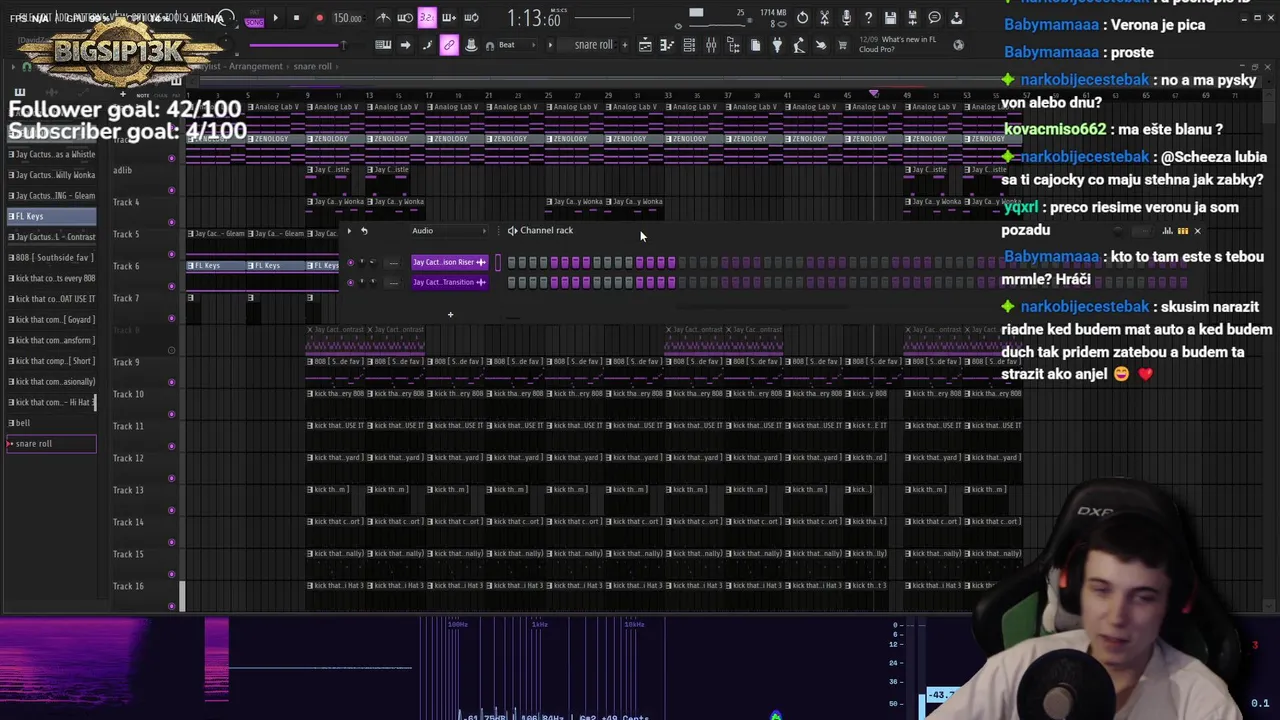Toggle the recording countdown 3.2 button
The image size is (1280, 720).
[427, 18]
